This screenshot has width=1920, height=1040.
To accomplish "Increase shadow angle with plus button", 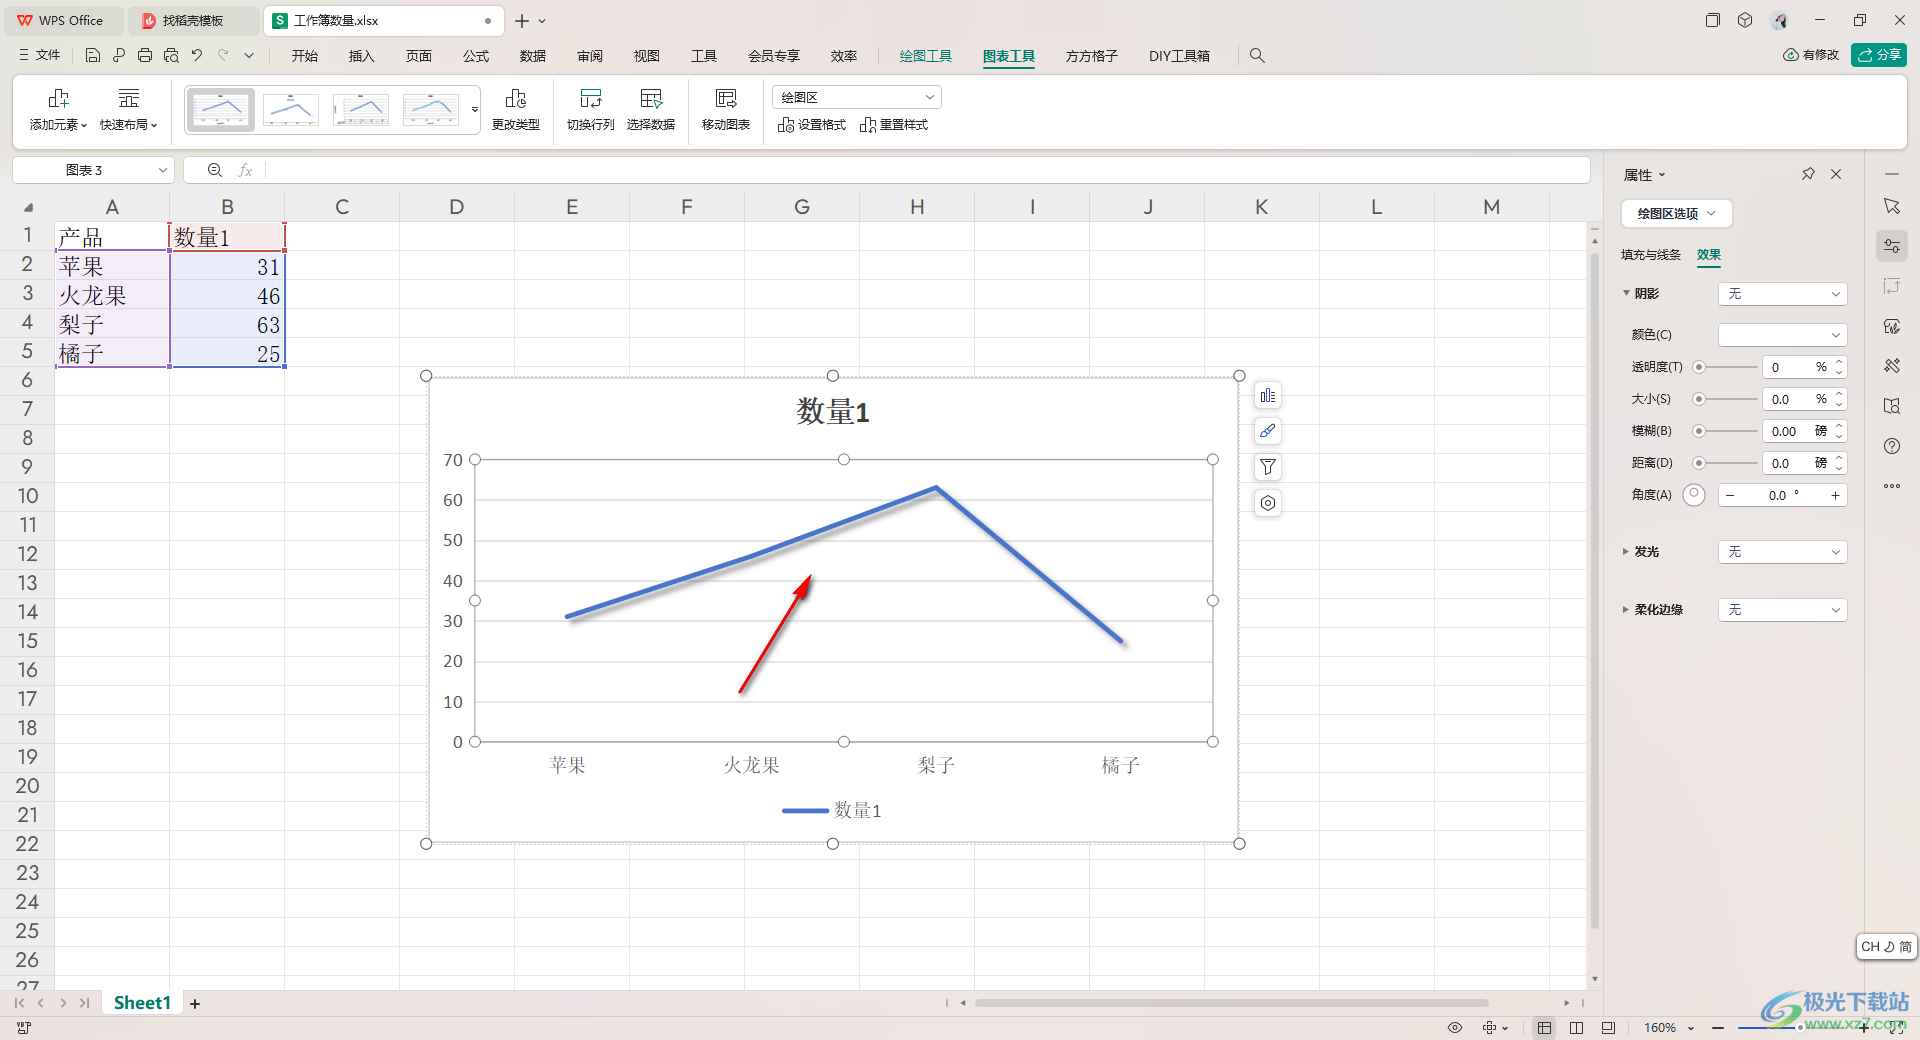I will click(x=1835, y=495).
